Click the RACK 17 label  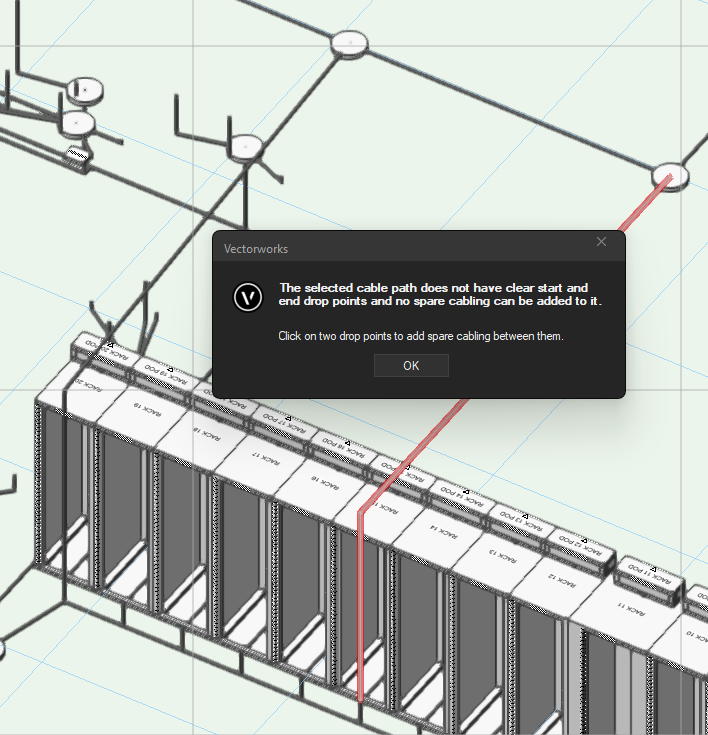click(264, 458)
